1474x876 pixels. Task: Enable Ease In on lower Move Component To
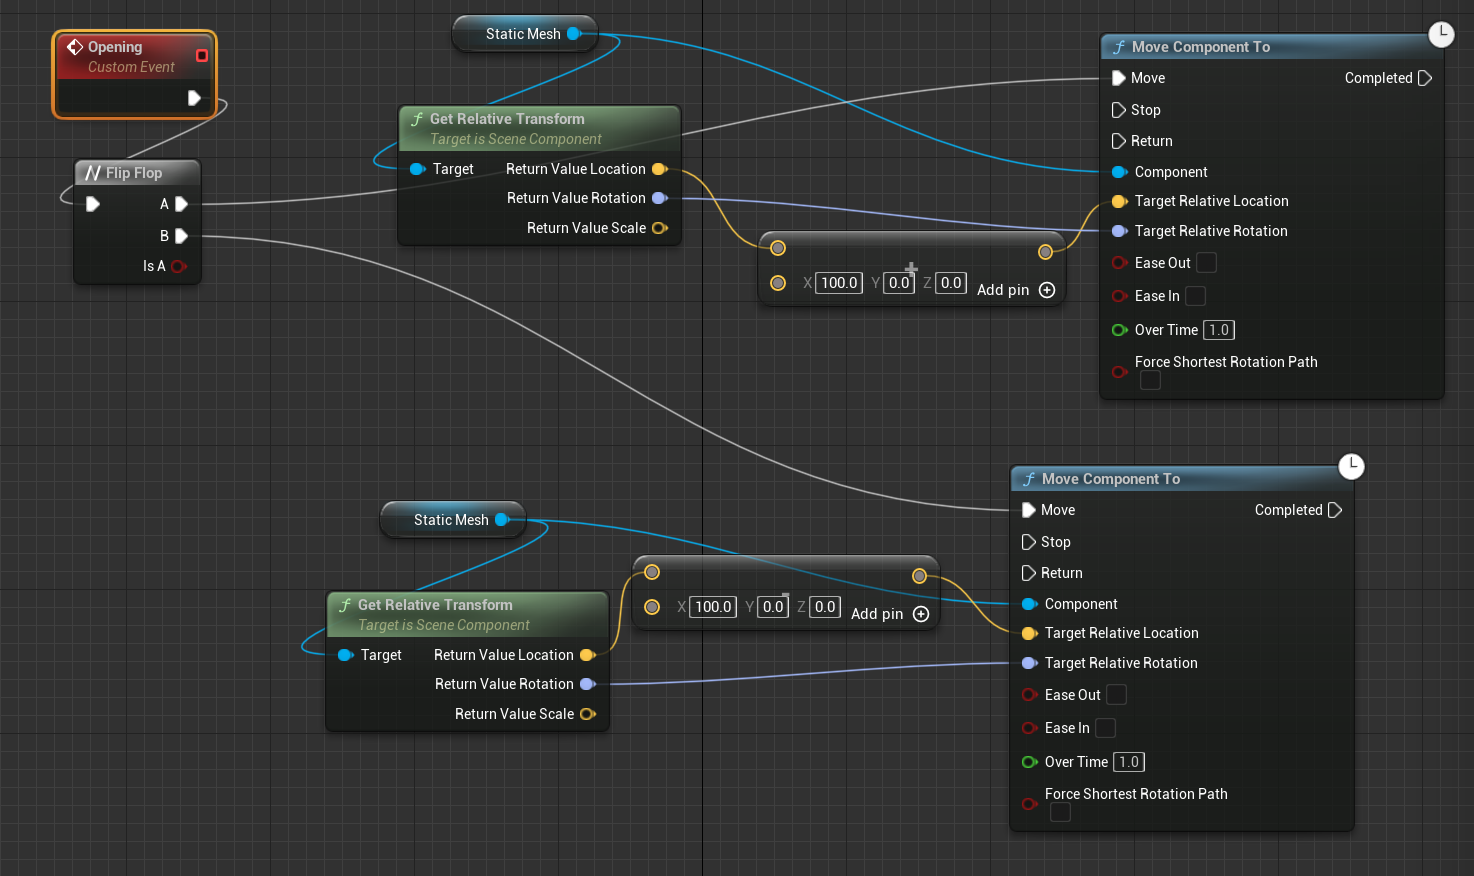coord(1105,728)
